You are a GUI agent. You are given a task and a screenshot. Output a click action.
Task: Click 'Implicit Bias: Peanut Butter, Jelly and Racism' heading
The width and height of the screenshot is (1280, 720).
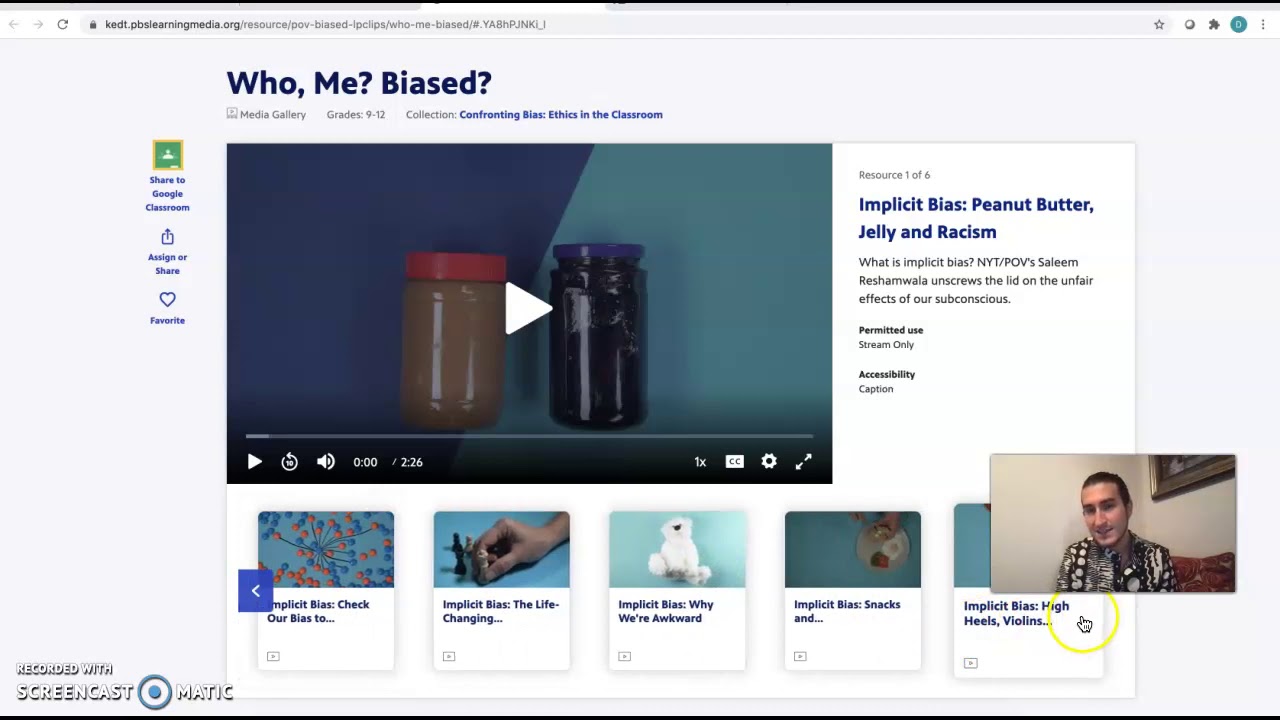click(x=976, y=218)
